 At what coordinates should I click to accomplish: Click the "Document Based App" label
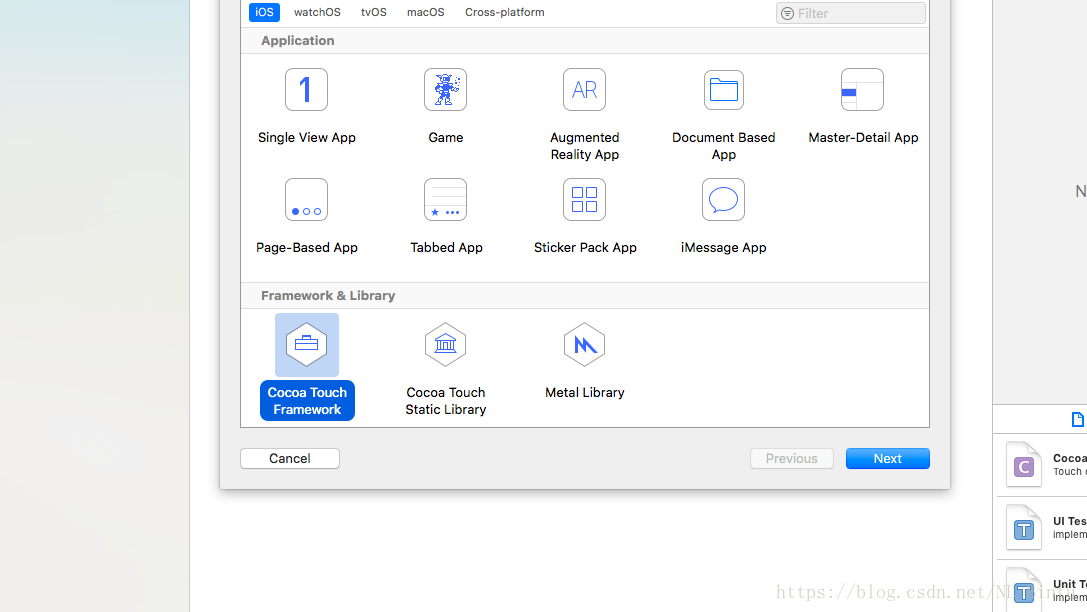(724, 146)
